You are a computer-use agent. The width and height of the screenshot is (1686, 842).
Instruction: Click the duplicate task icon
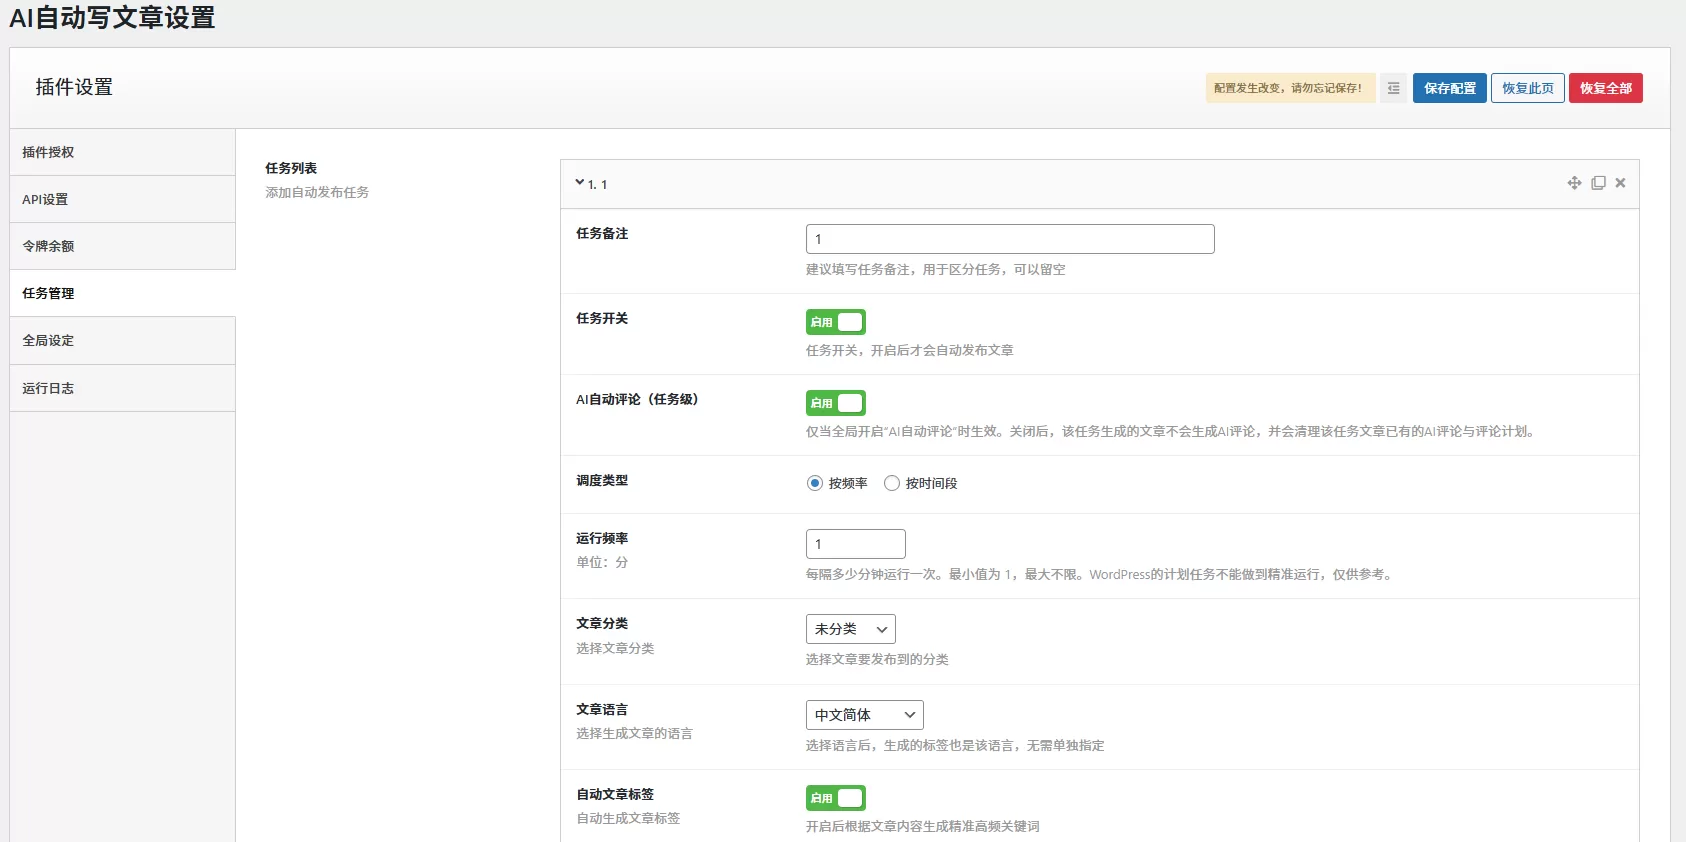pos(1598,183)
